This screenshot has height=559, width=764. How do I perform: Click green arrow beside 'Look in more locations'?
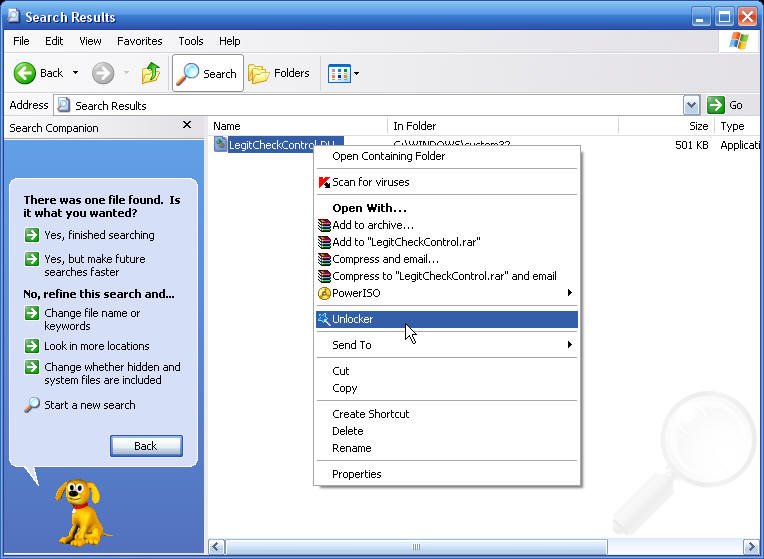click(x=32, y=346)
